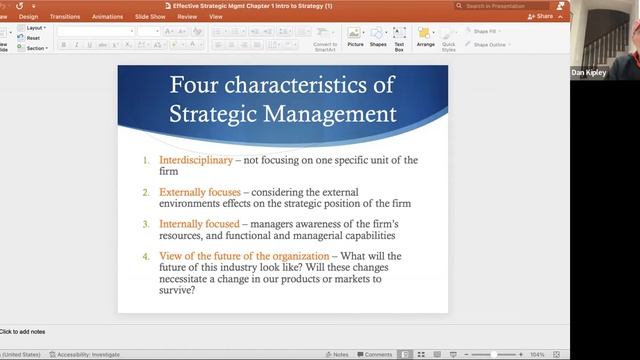Image resolution: width=640 pixels, height=360 pixels.
Task: Open the Section dropdown
Action: (33, 48)
